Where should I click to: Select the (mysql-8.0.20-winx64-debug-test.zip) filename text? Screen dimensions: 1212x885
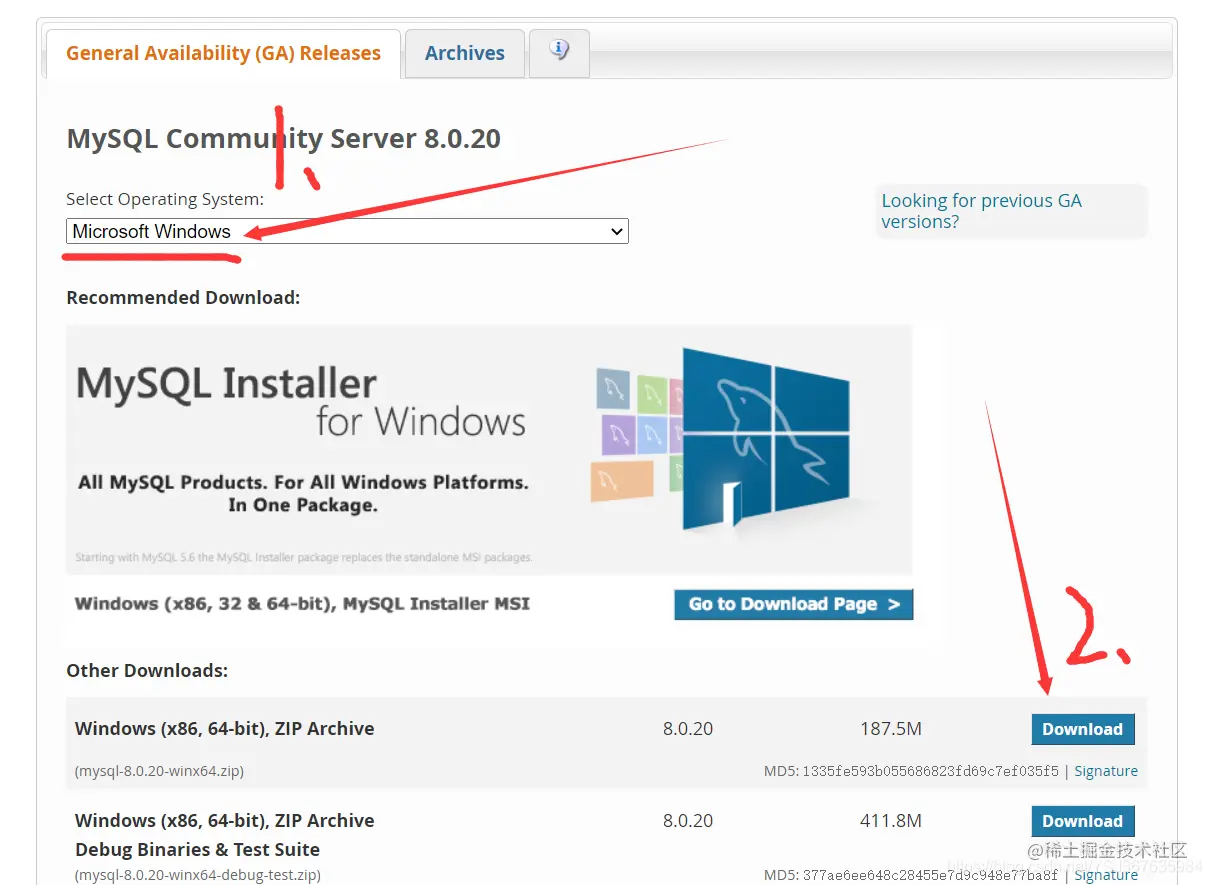pyautogui.click(x=198, y=875)
